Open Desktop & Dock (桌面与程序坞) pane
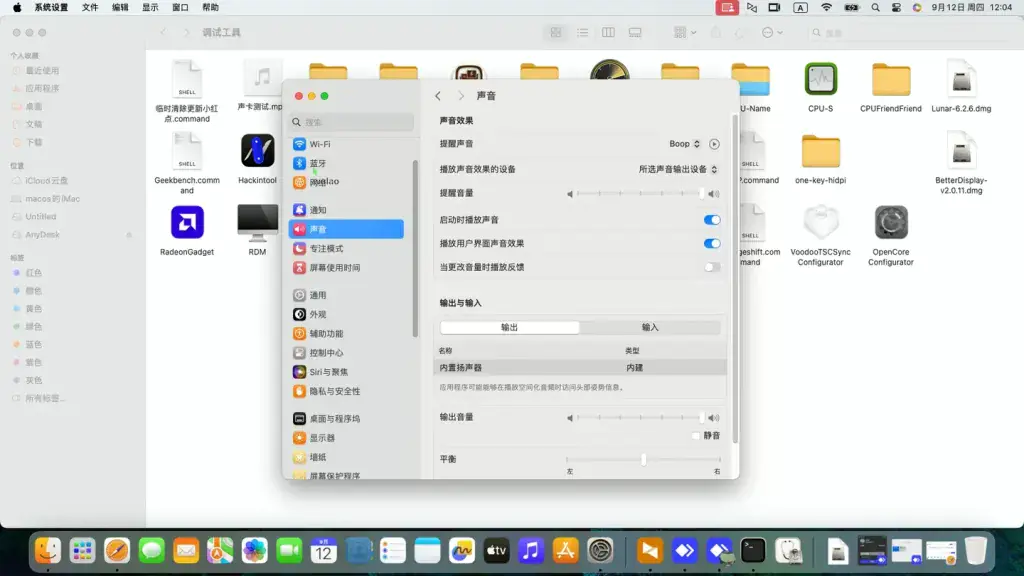The image size is (1024, 576). click(x=345, y=419)
